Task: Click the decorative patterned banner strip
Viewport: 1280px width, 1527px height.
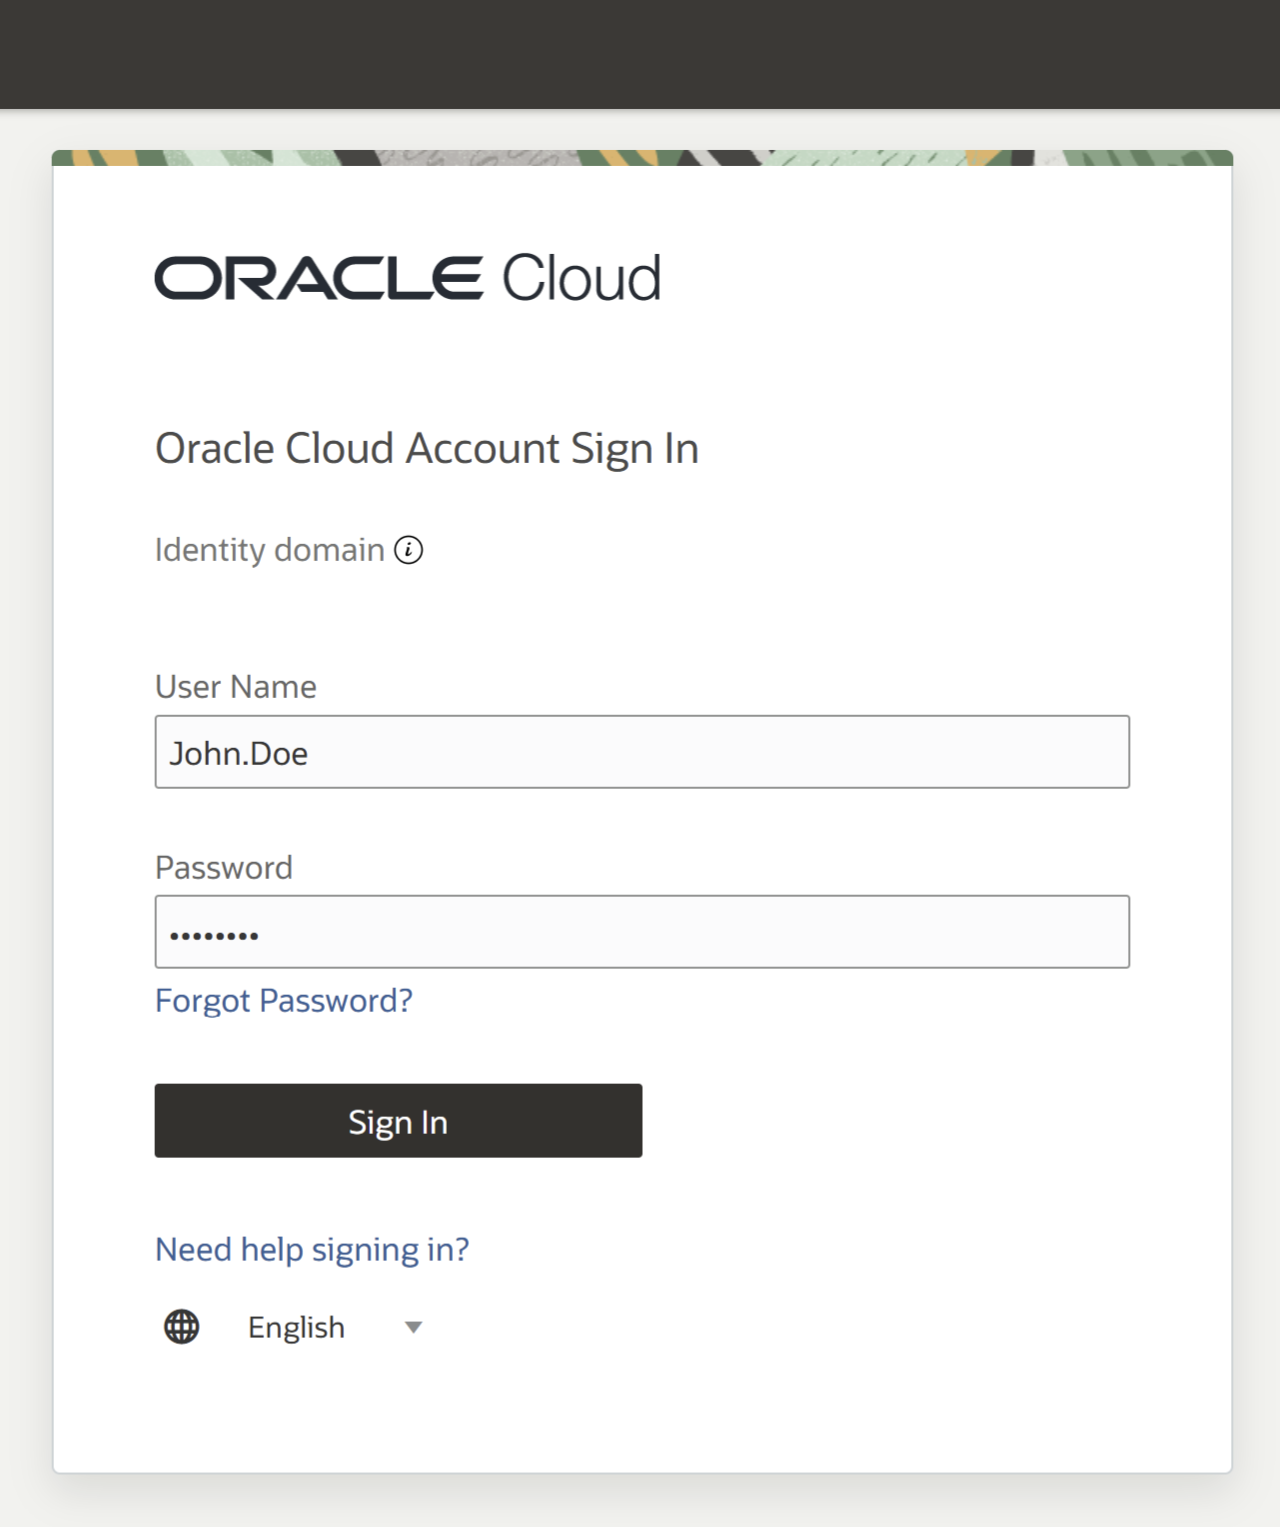Action: click(642, 158)
